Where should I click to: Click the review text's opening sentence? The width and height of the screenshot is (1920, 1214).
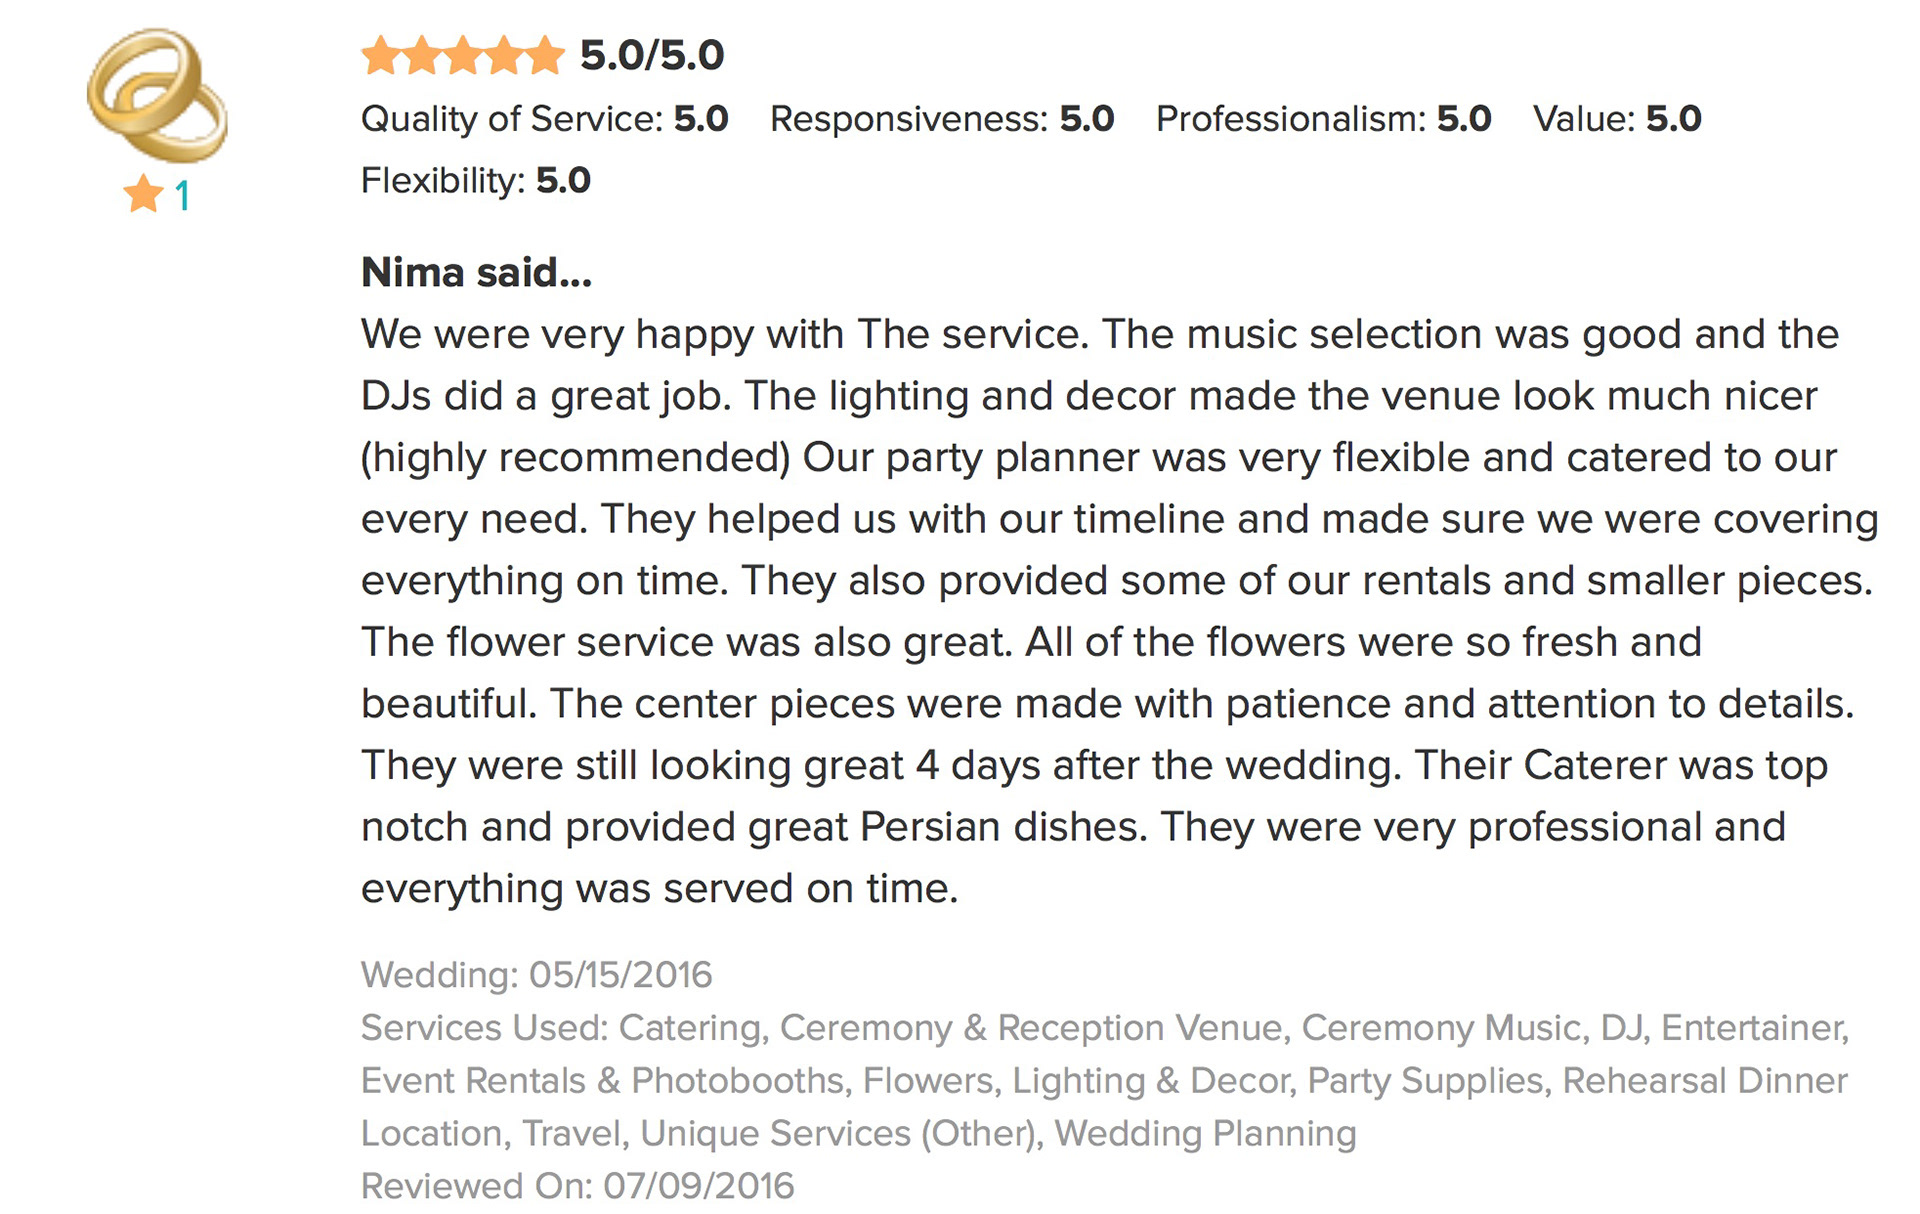pos(724,334)
